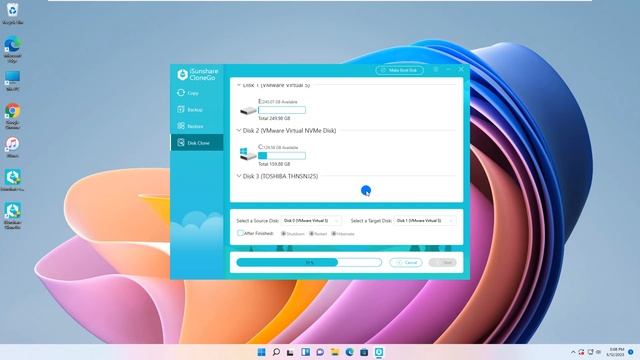Click the Make Boot Disk button
Viewport: 640px width, 360px height.
tap(399, 70)
